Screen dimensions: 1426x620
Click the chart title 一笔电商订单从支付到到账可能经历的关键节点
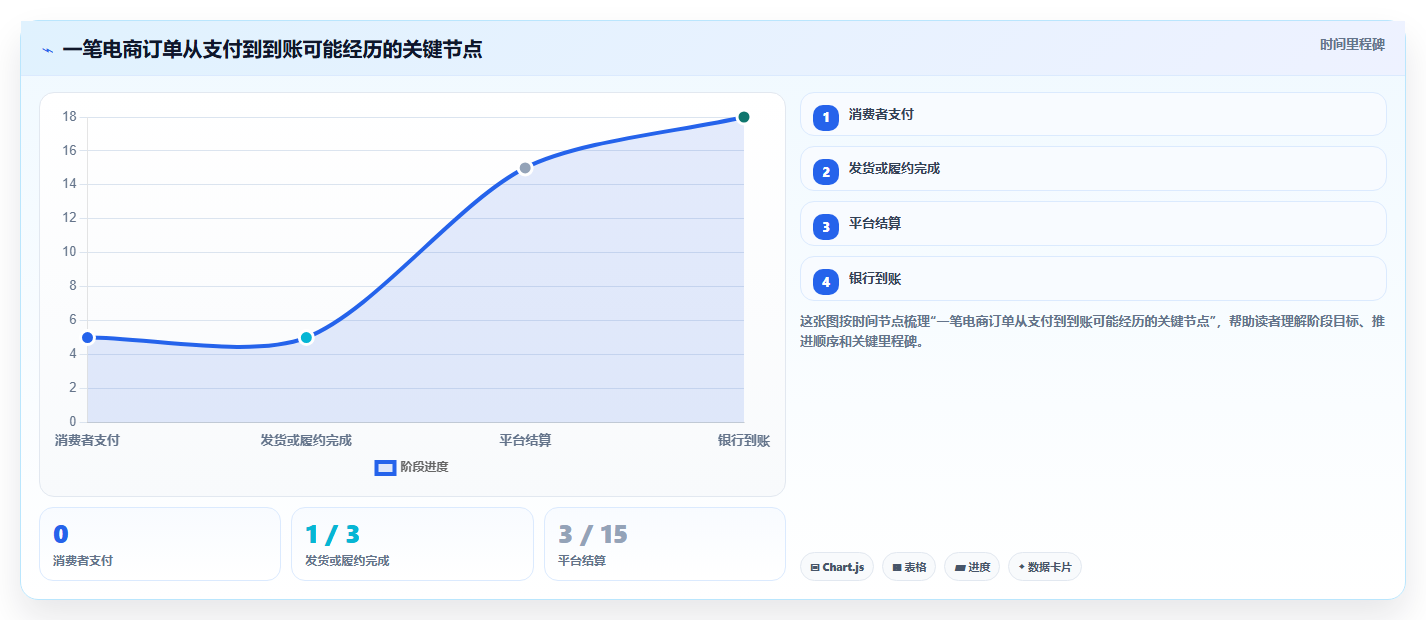pos(272,49)
